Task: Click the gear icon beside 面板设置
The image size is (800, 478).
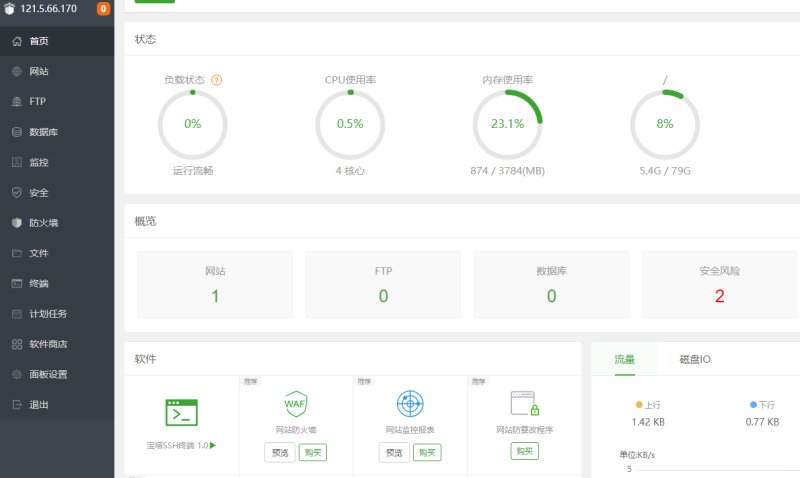Action: (x=17, y=374)
